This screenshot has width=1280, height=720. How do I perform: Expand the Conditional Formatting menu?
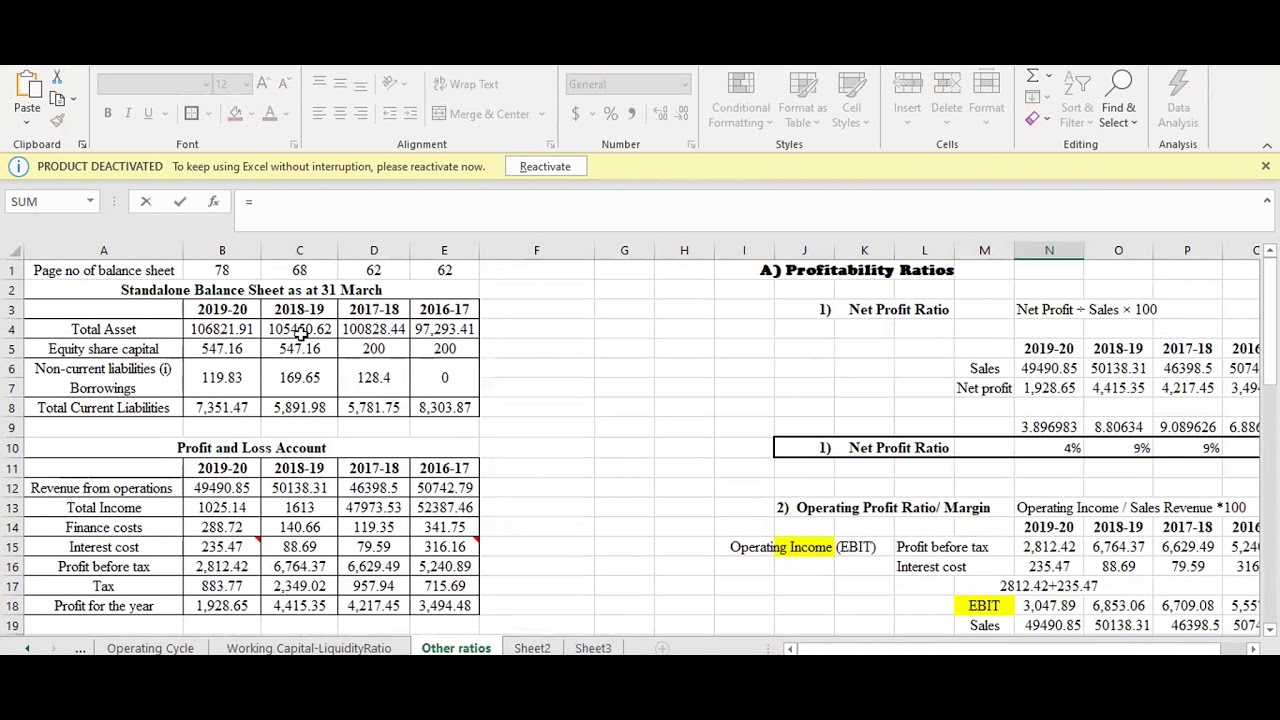(741, 100)
